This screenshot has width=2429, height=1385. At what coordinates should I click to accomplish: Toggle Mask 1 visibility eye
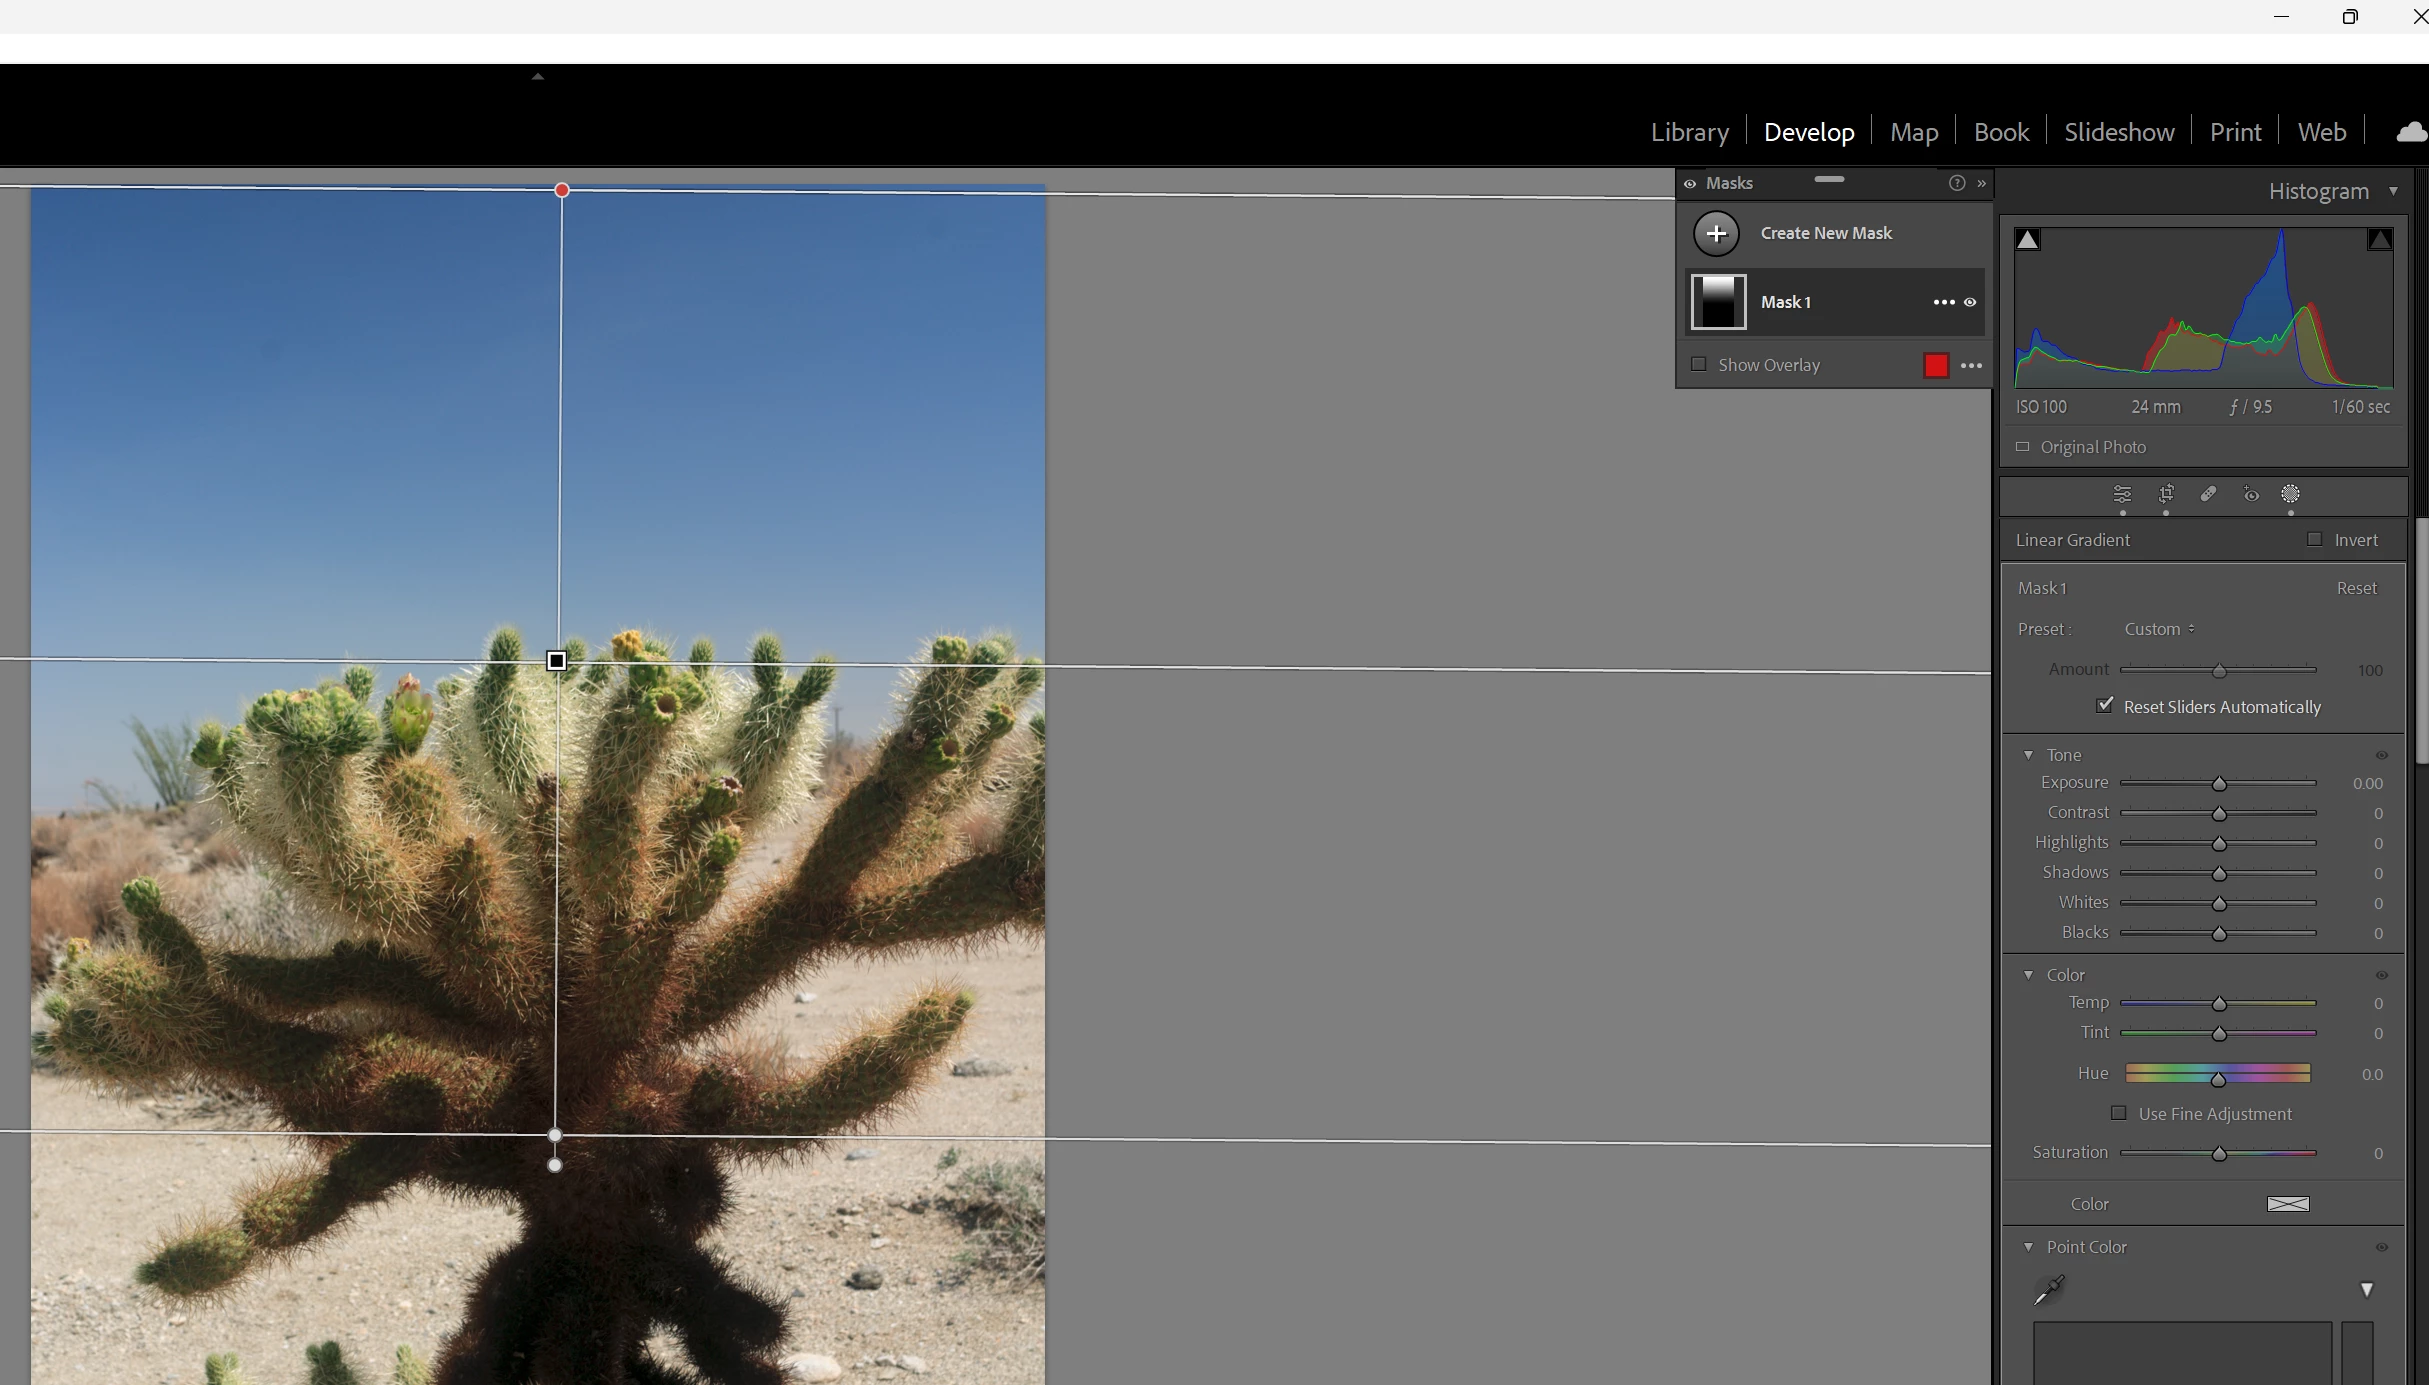1970,302
